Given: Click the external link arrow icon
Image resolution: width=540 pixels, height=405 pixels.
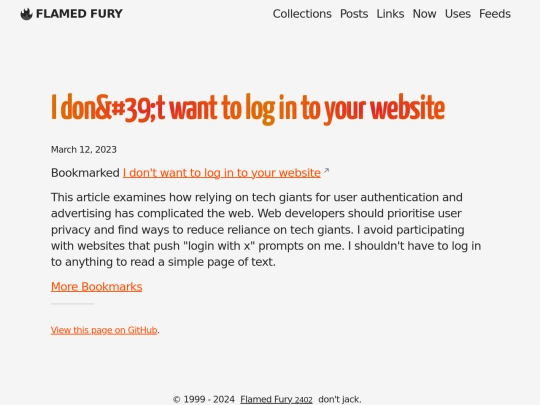Looking at the screenshot, I should point(326,170).
